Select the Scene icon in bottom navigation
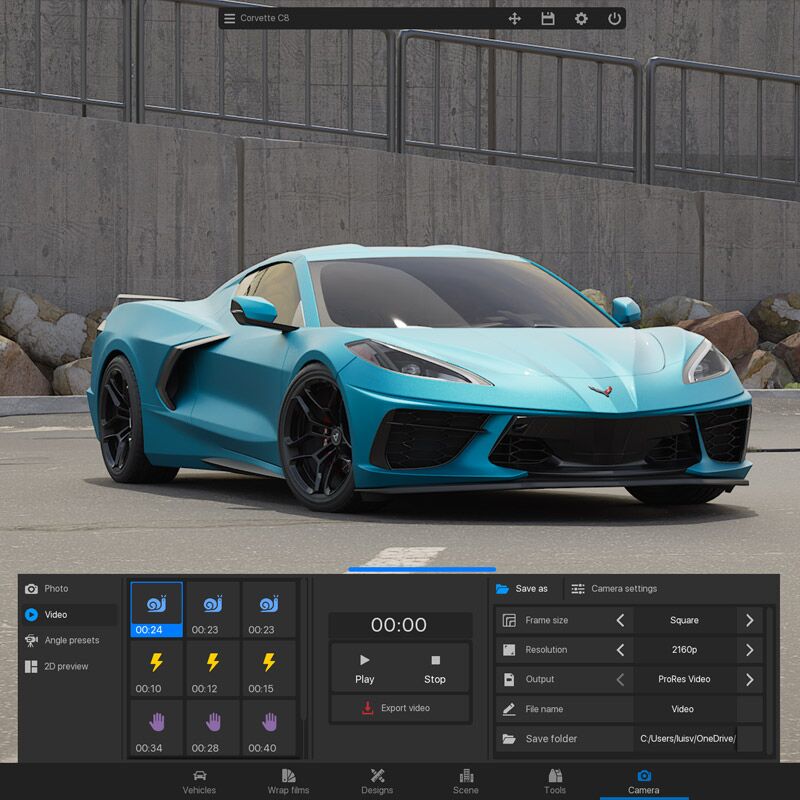Image resolution: width=800 pixels, height=800 pixels. tap(466, 779)
